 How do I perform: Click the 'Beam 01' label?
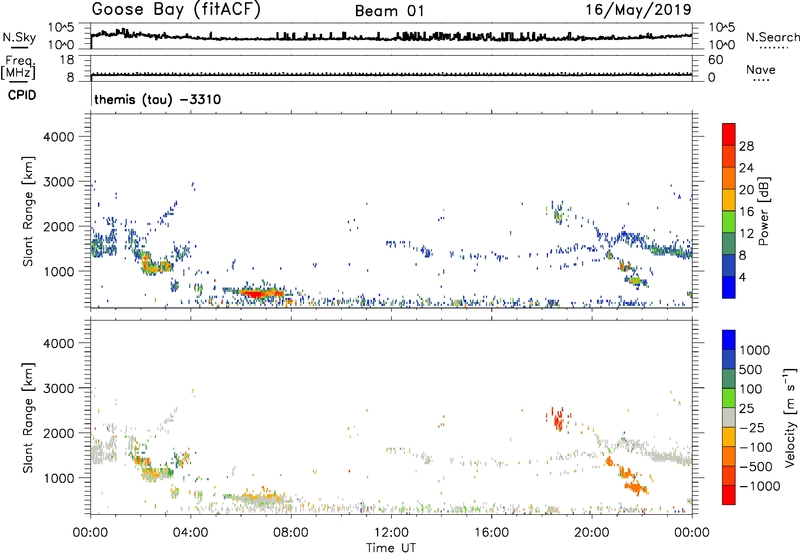pos(389,11)
